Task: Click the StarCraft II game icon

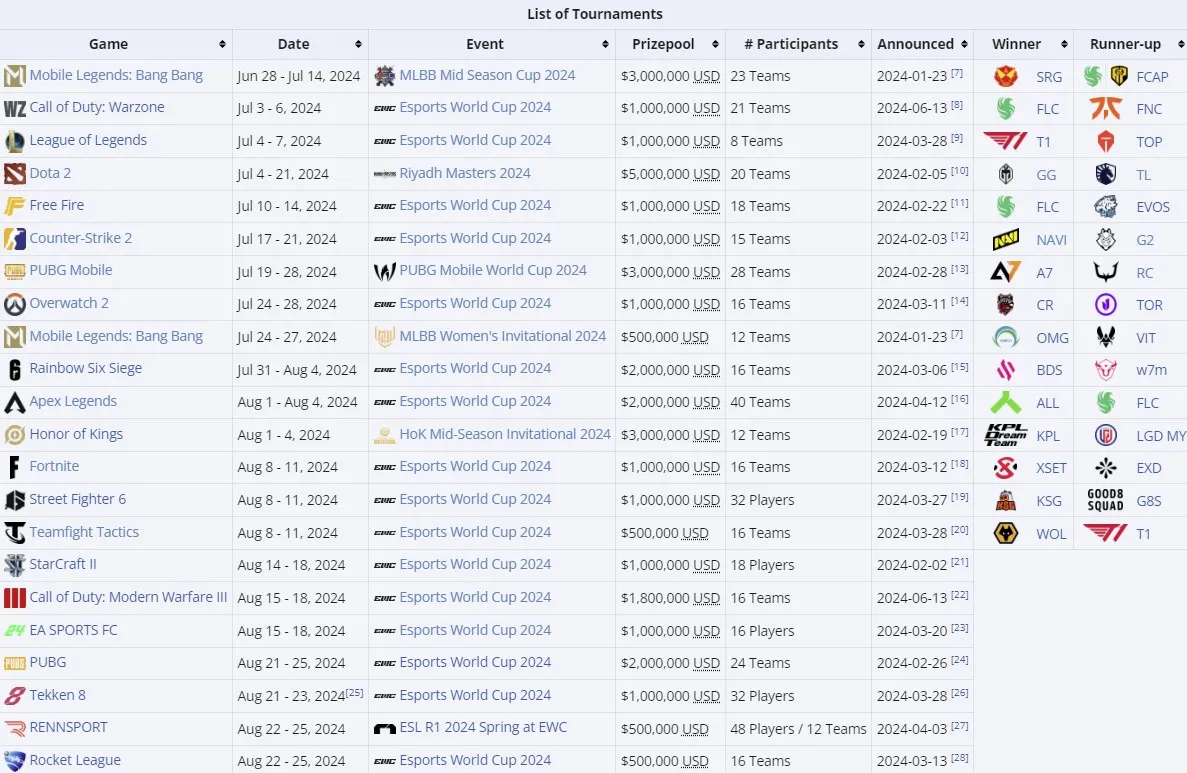Action: pos(14,565)
